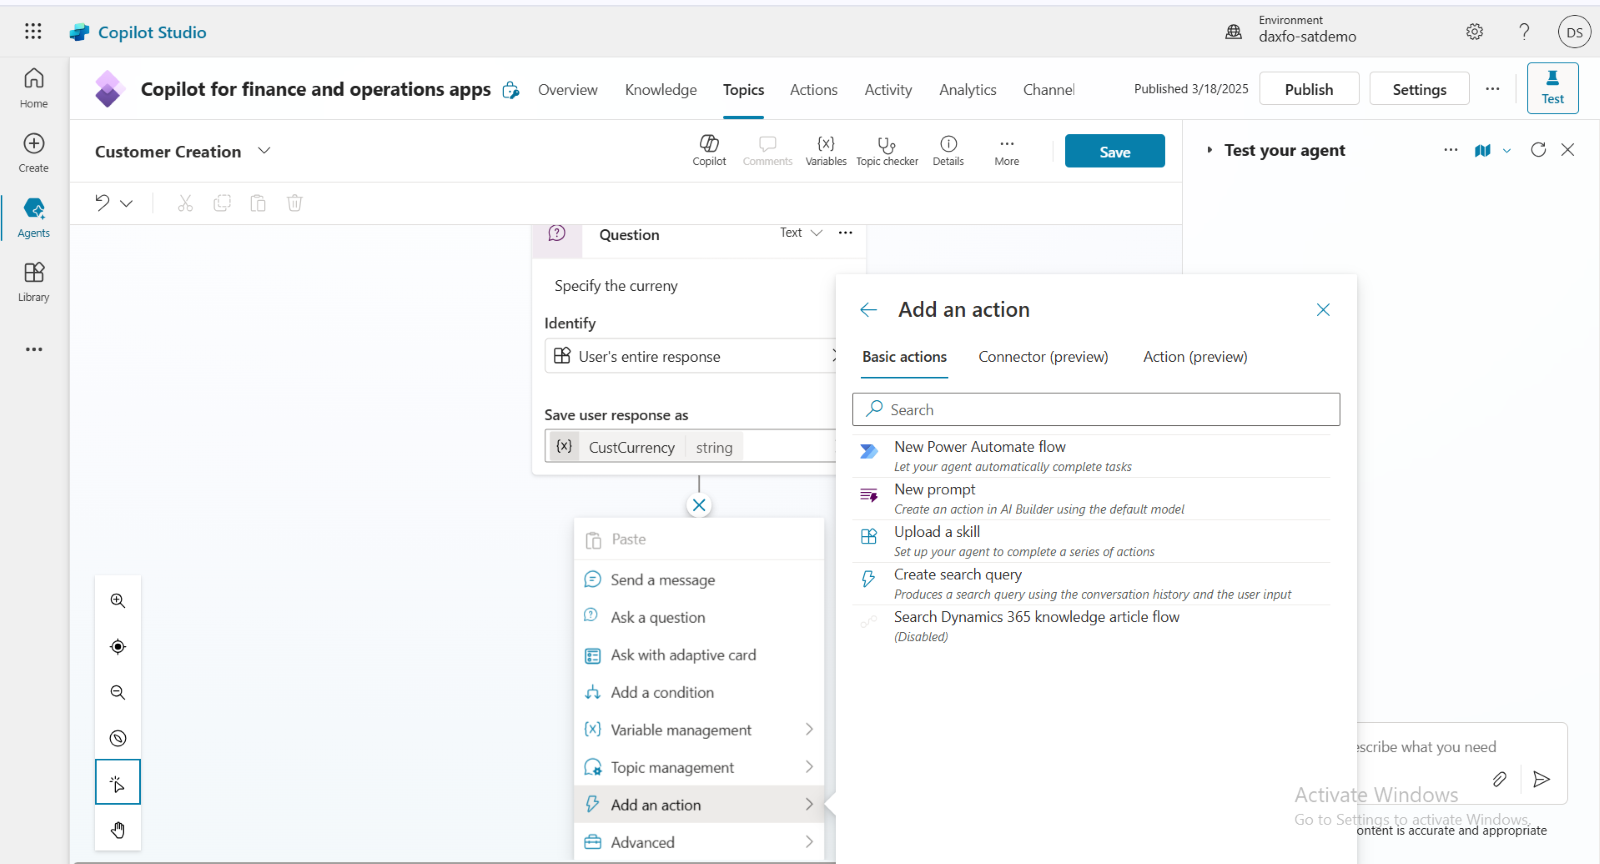Open the Variables panel

coord(826,150)
